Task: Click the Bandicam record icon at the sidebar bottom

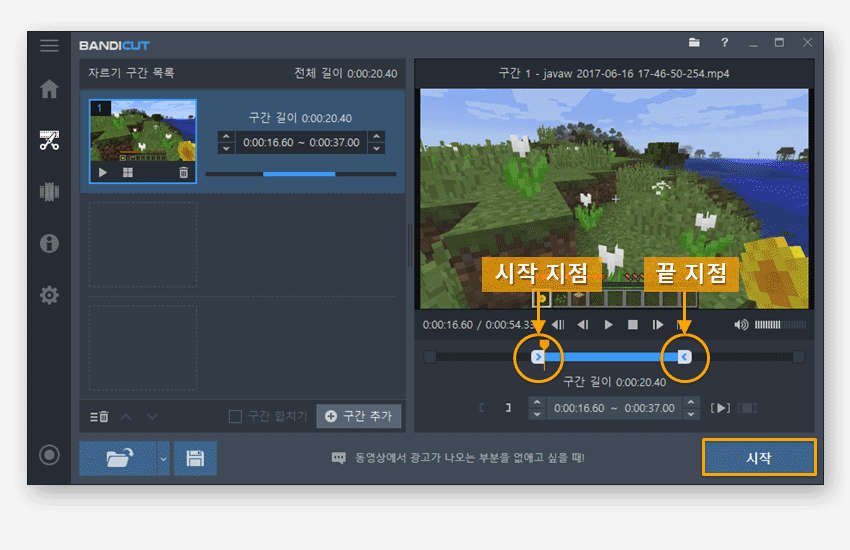Action: (49, 455)
